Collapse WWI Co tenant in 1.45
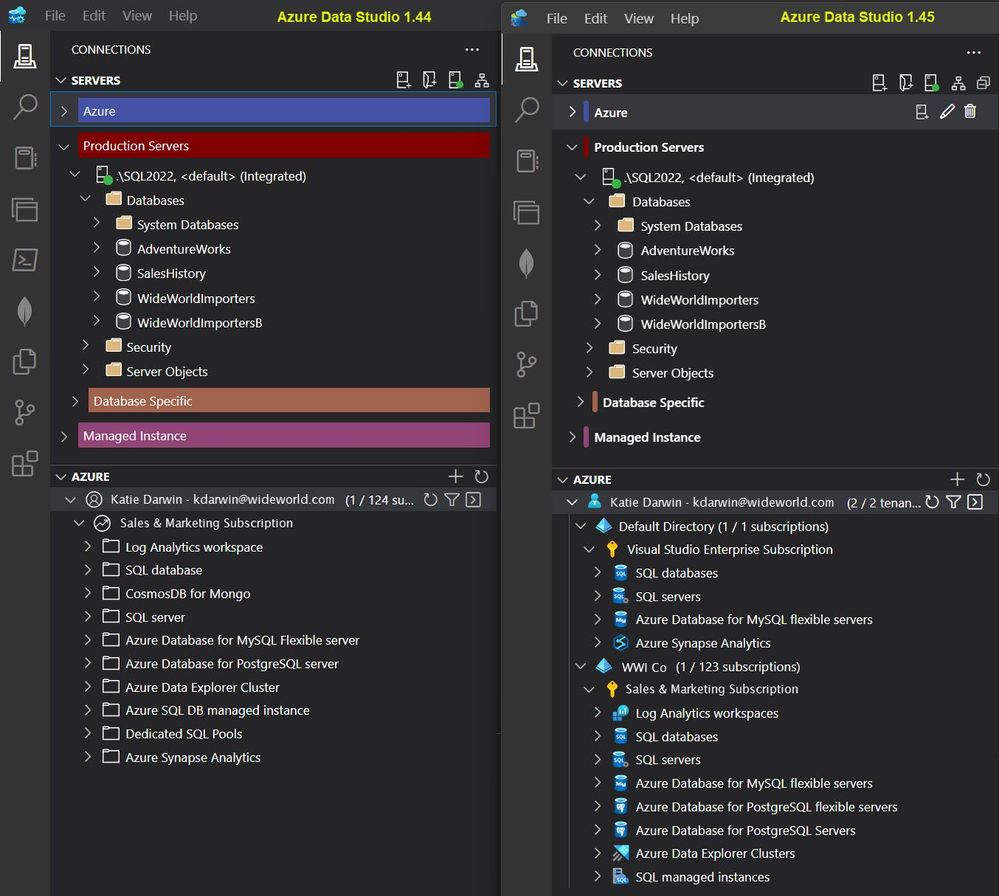 (580, 667)
